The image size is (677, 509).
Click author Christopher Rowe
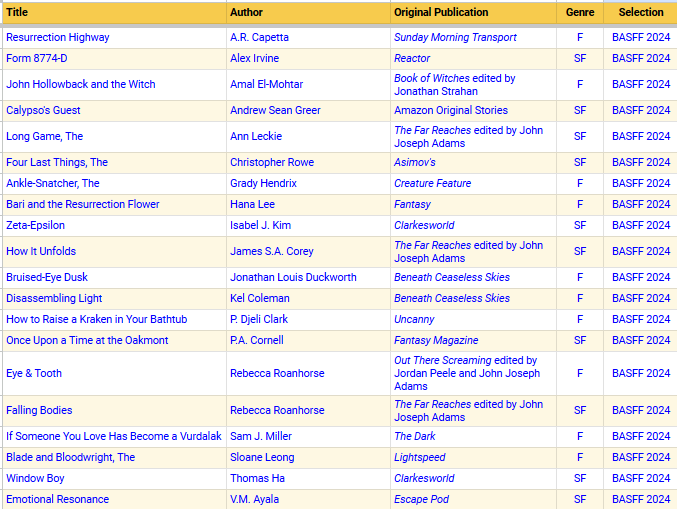[272, 162]
